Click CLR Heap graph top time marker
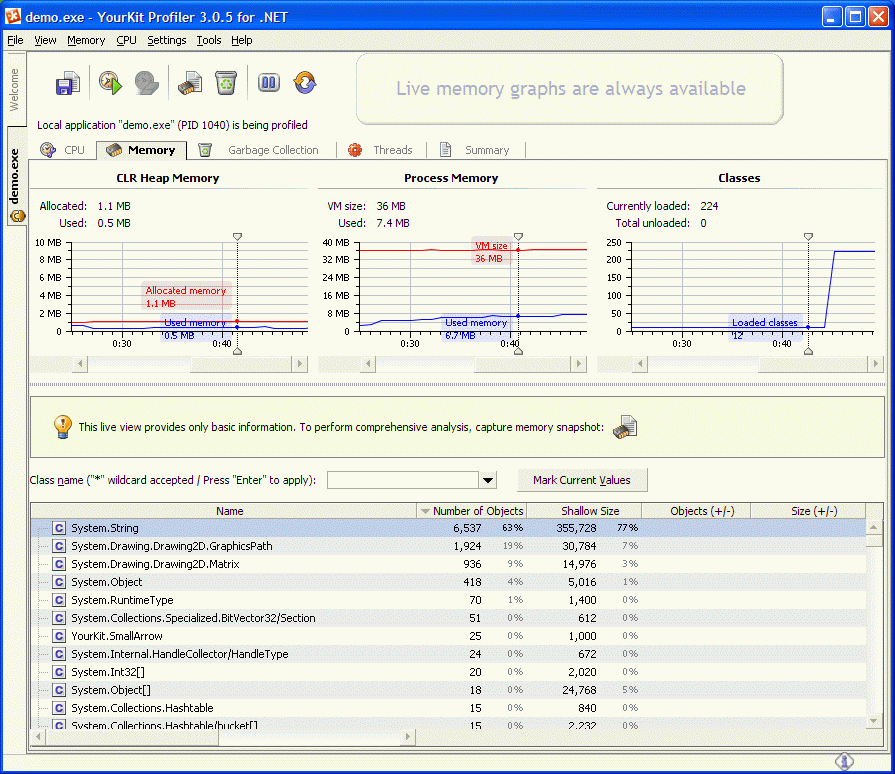Screen dimensions: 895x774 coord(237,236)
